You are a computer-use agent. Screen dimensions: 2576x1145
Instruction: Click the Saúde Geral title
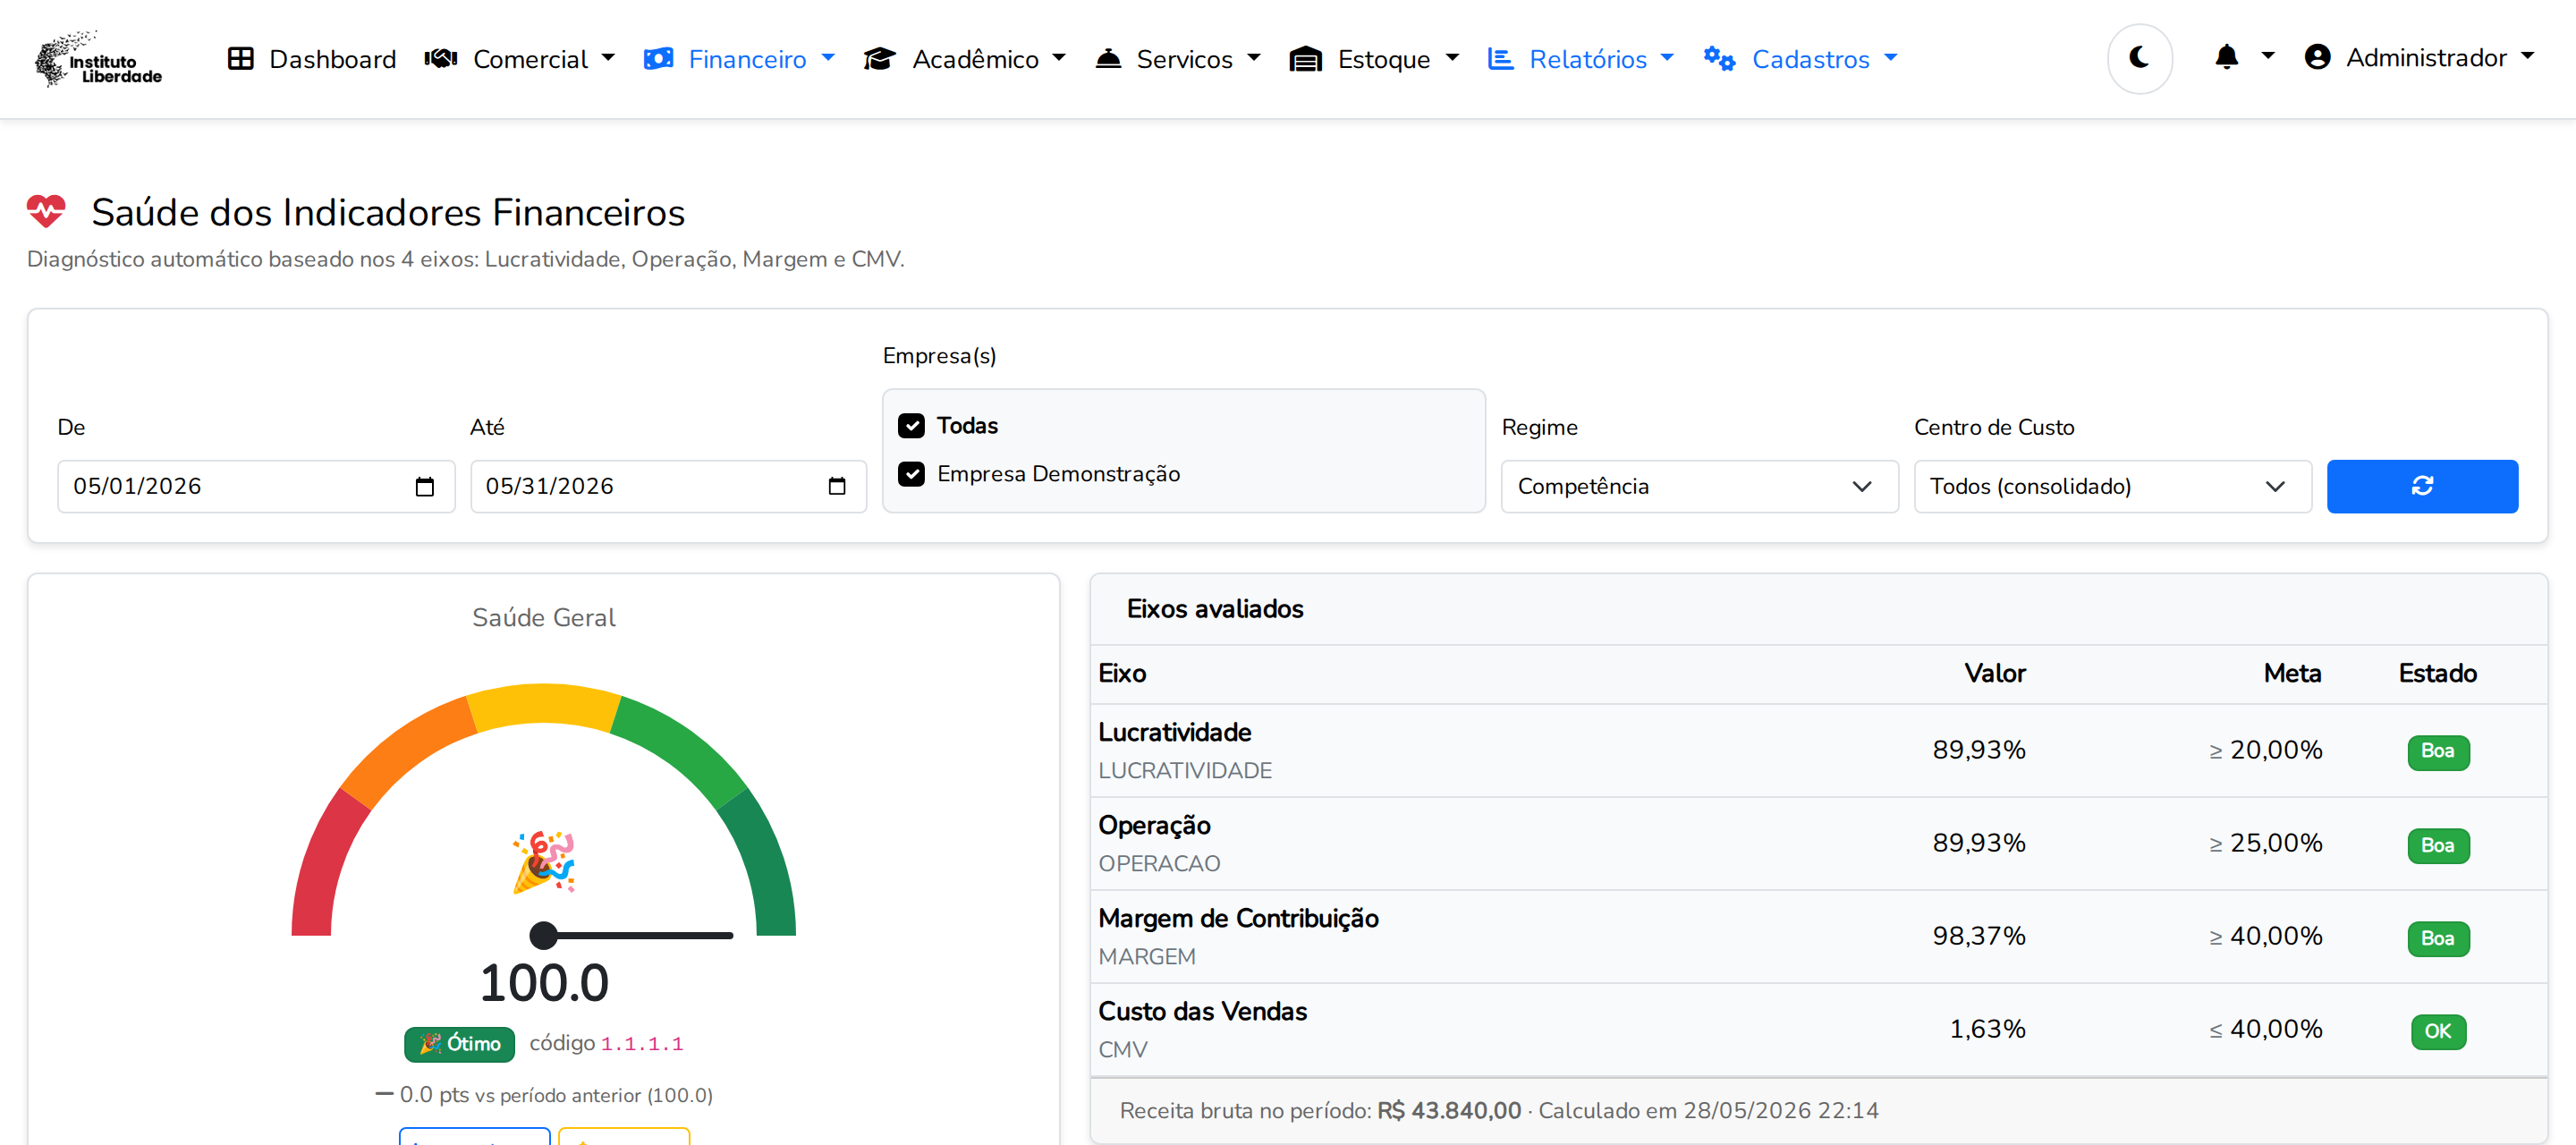tap(543, 618)
